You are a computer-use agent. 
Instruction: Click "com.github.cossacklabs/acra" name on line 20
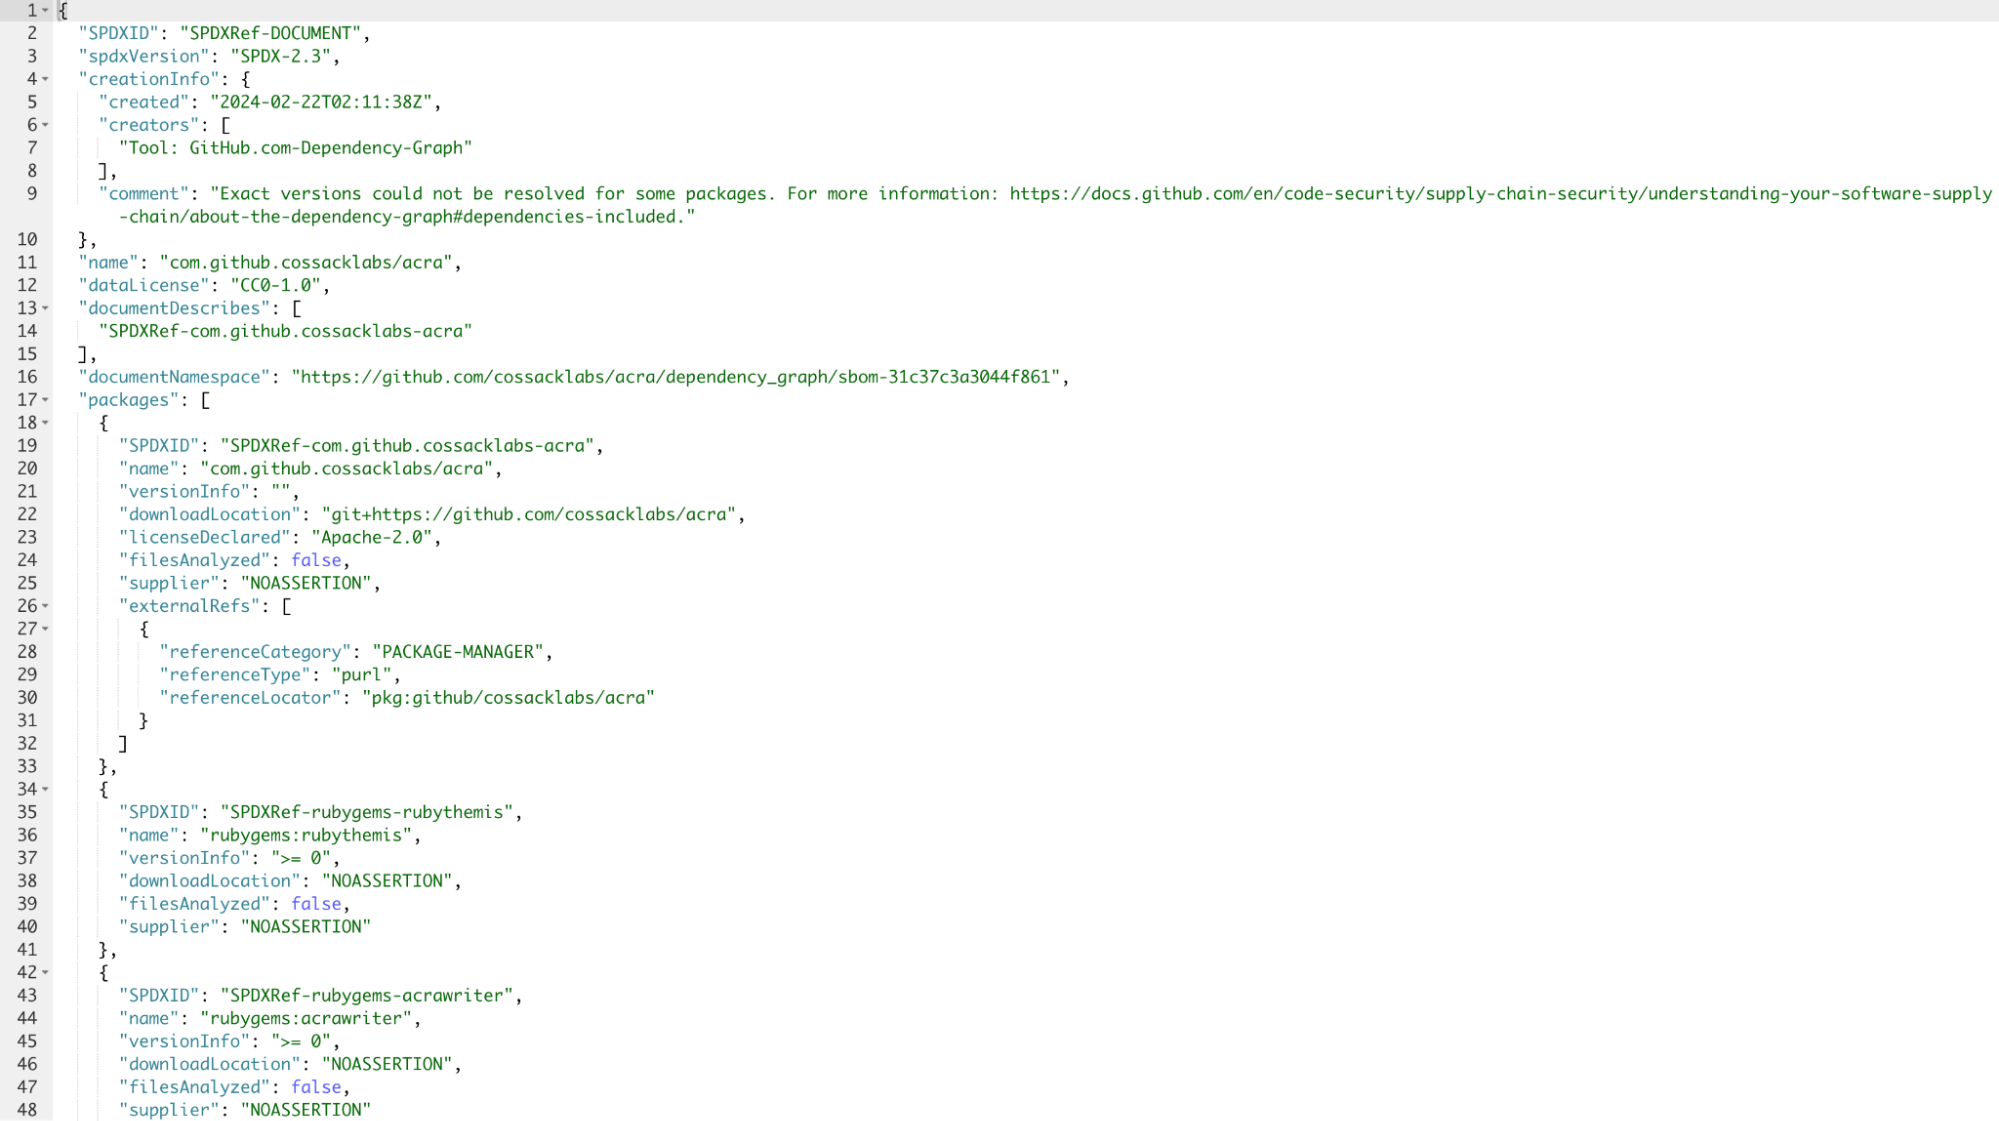[346, 468]
